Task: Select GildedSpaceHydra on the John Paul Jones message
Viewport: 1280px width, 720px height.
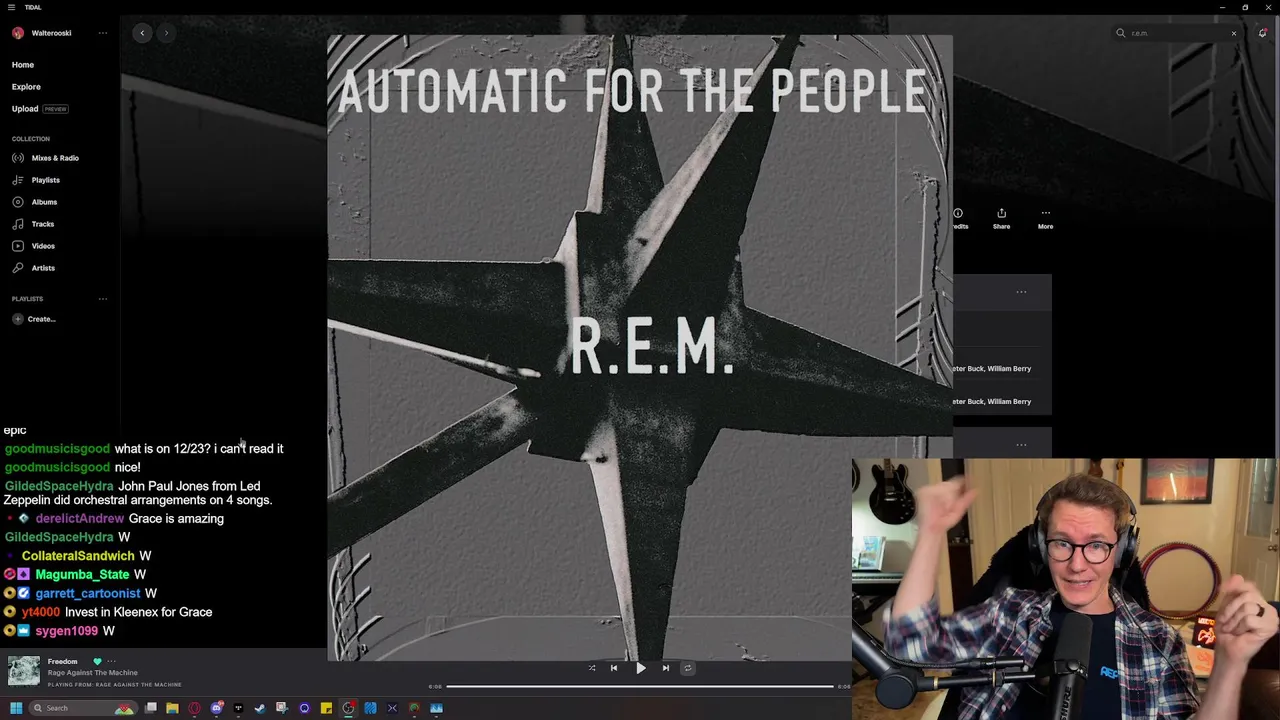Action: (59, 486)
